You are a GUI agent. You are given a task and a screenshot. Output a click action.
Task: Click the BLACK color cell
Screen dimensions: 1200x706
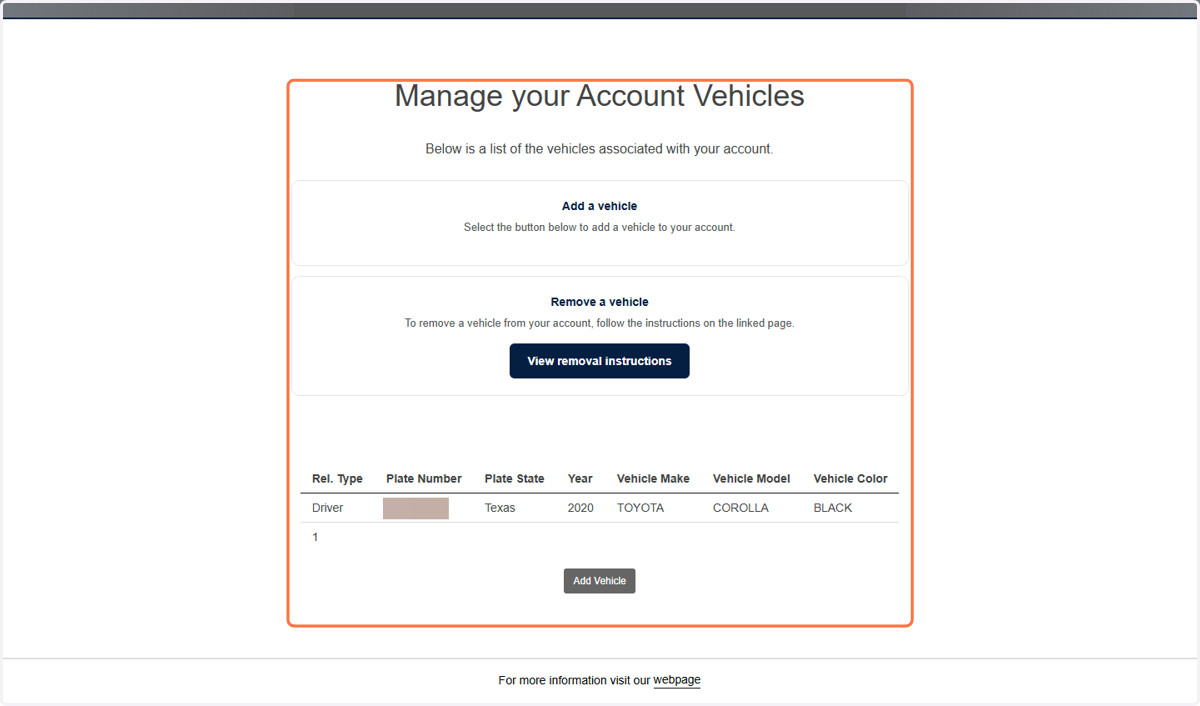point(833,508)
